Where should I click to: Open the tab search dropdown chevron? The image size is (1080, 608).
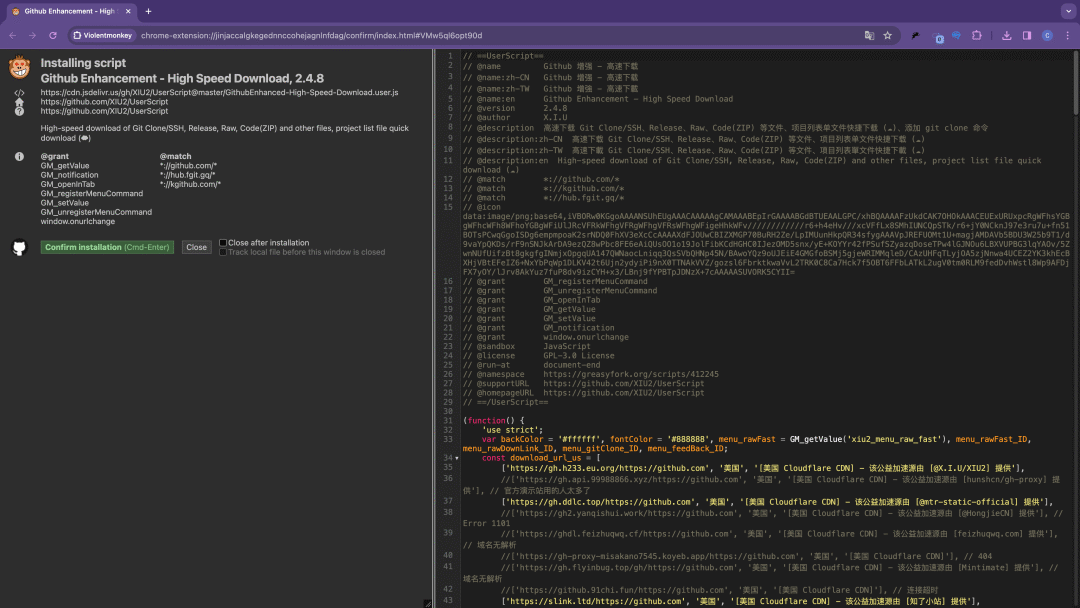(1068, 11)
